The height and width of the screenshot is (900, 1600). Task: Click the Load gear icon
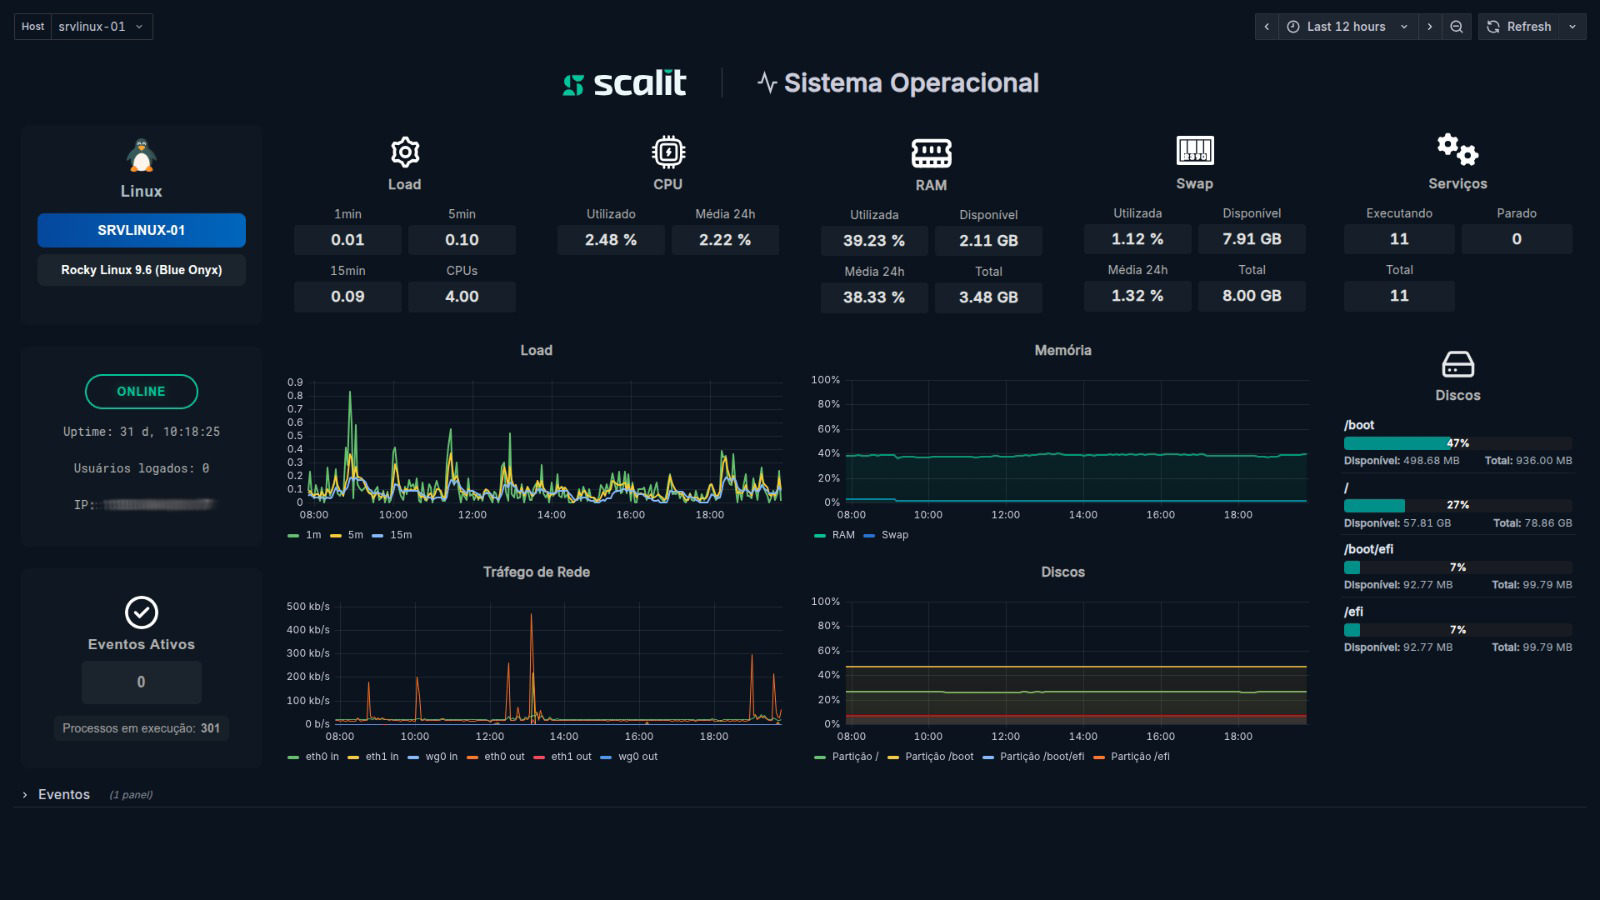[404, 152]
